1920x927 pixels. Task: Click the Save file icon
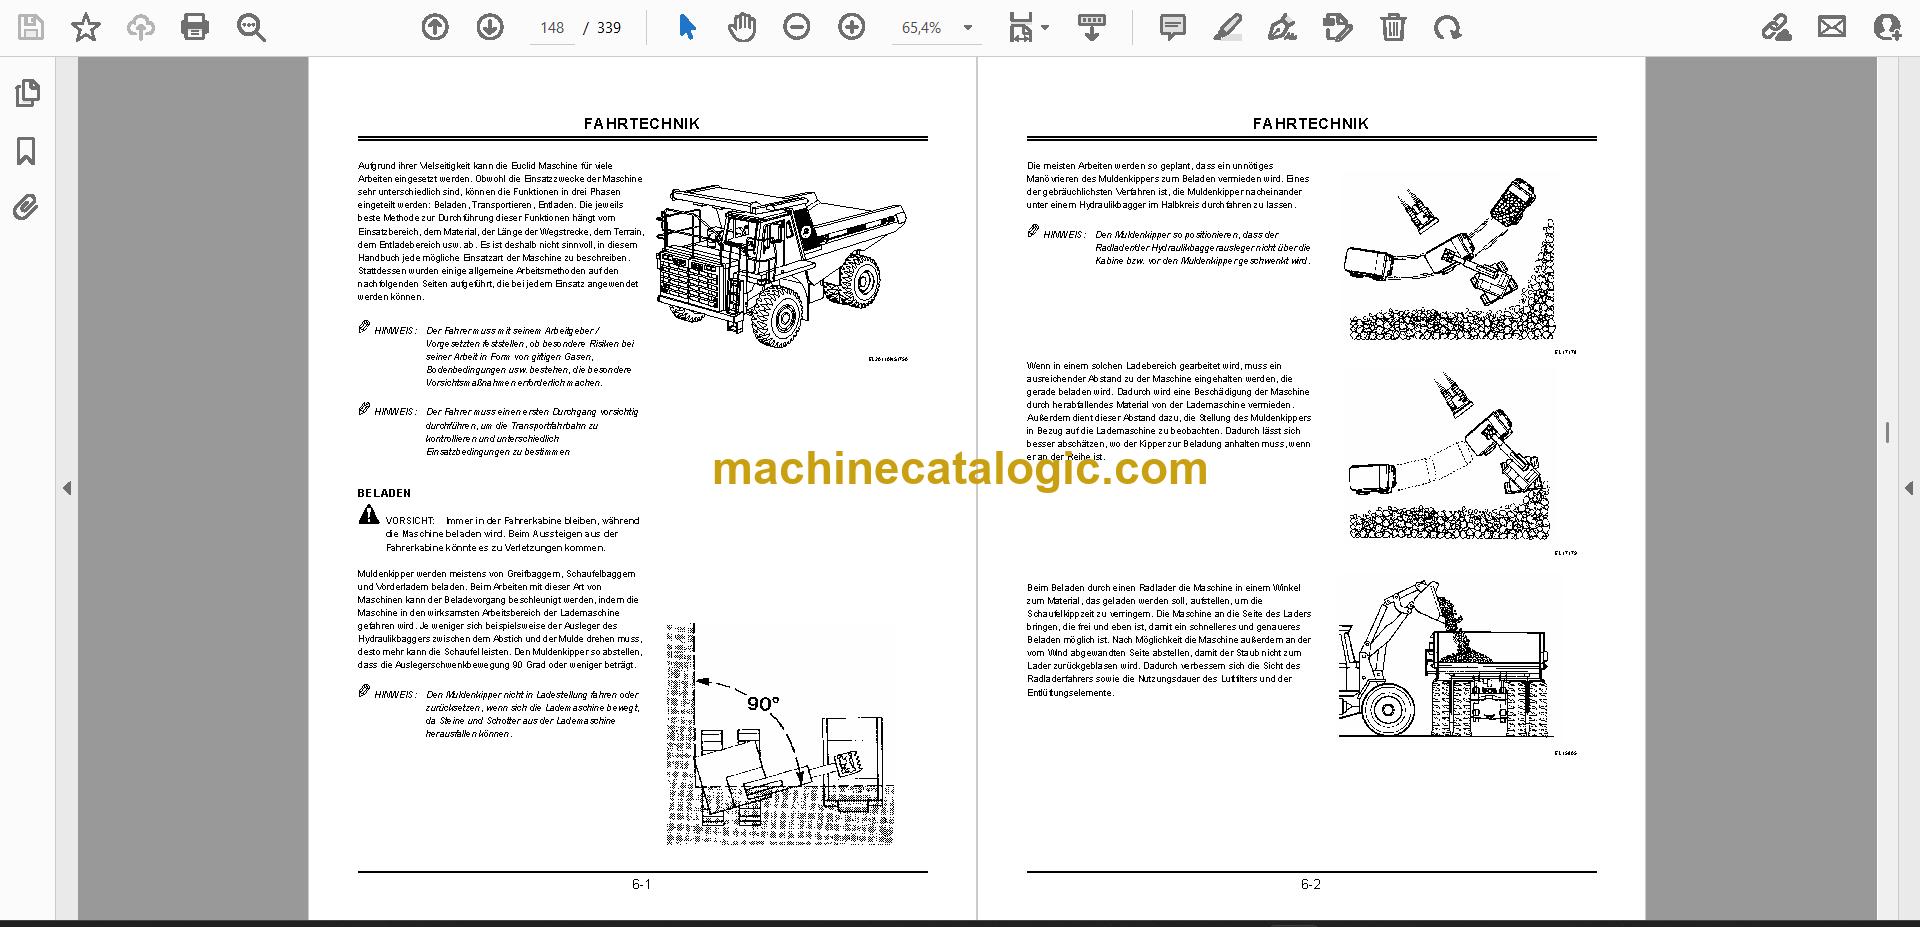click(31, 27)
